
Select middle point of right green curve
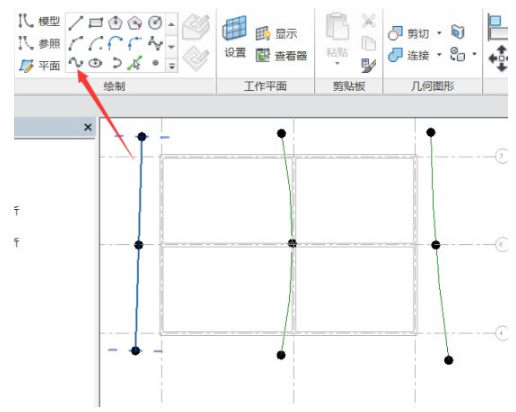[436, 245]
